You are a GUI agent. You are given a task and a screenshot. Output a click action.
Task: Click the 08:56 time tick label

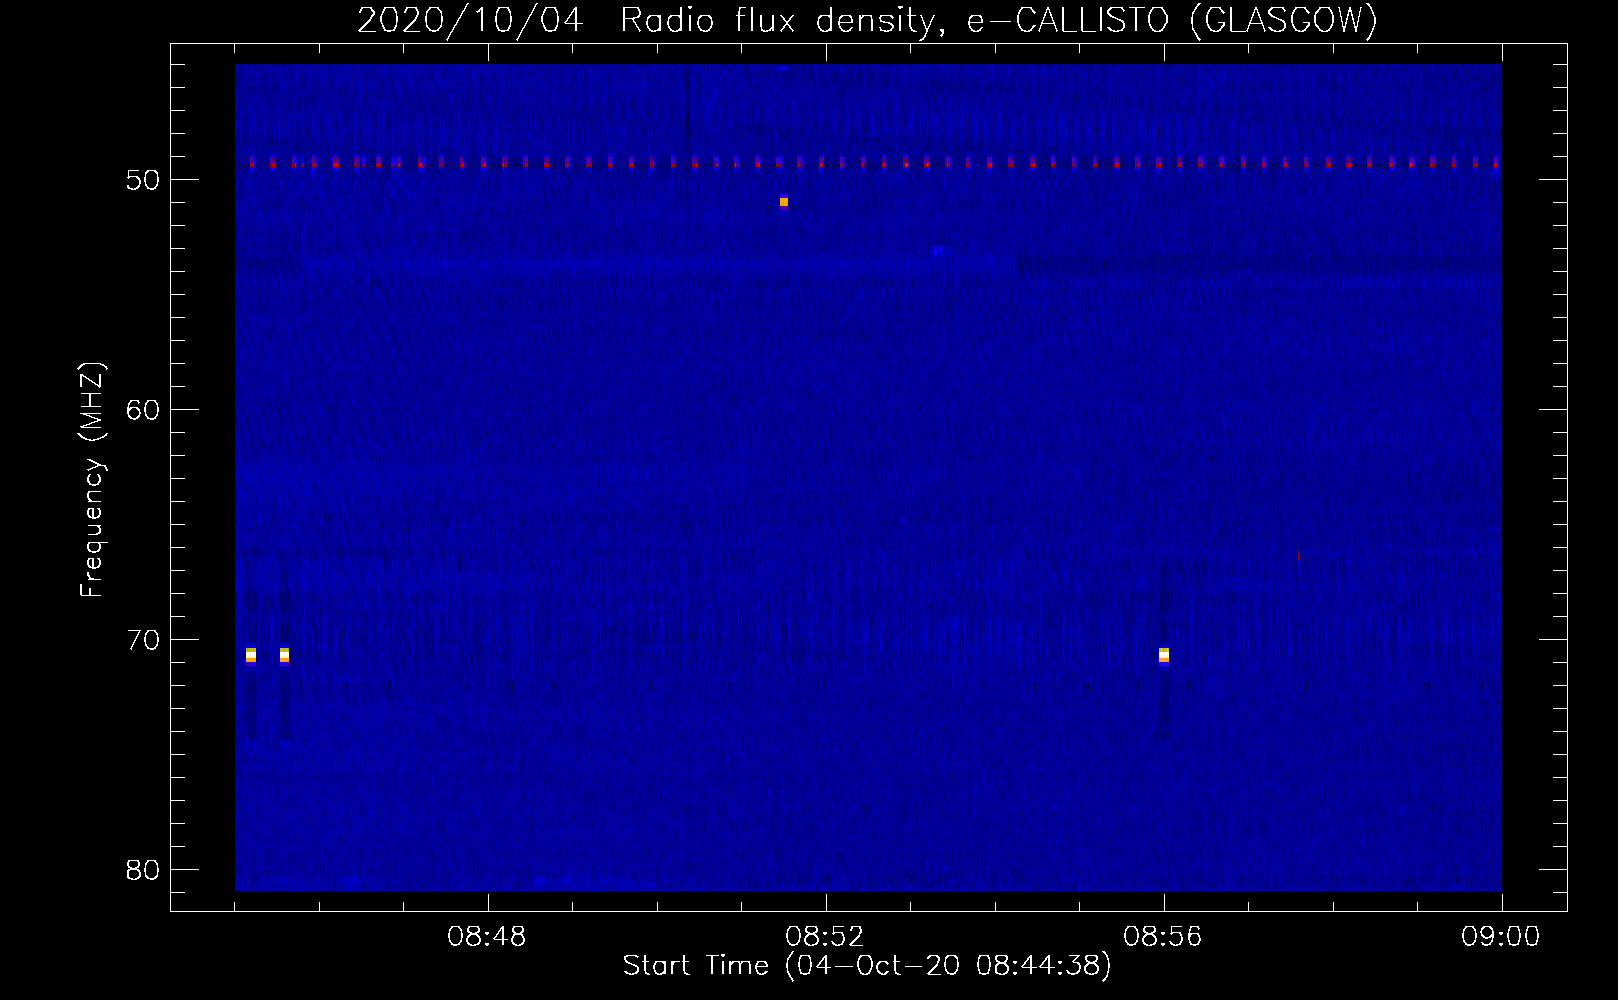(1163, 937)
